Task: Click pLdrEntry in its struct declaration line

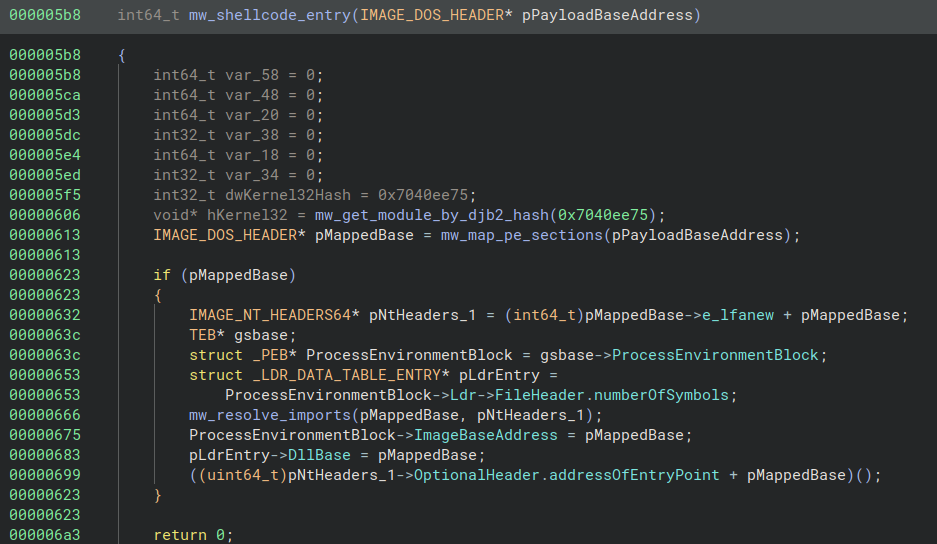Action: (499, 375)
